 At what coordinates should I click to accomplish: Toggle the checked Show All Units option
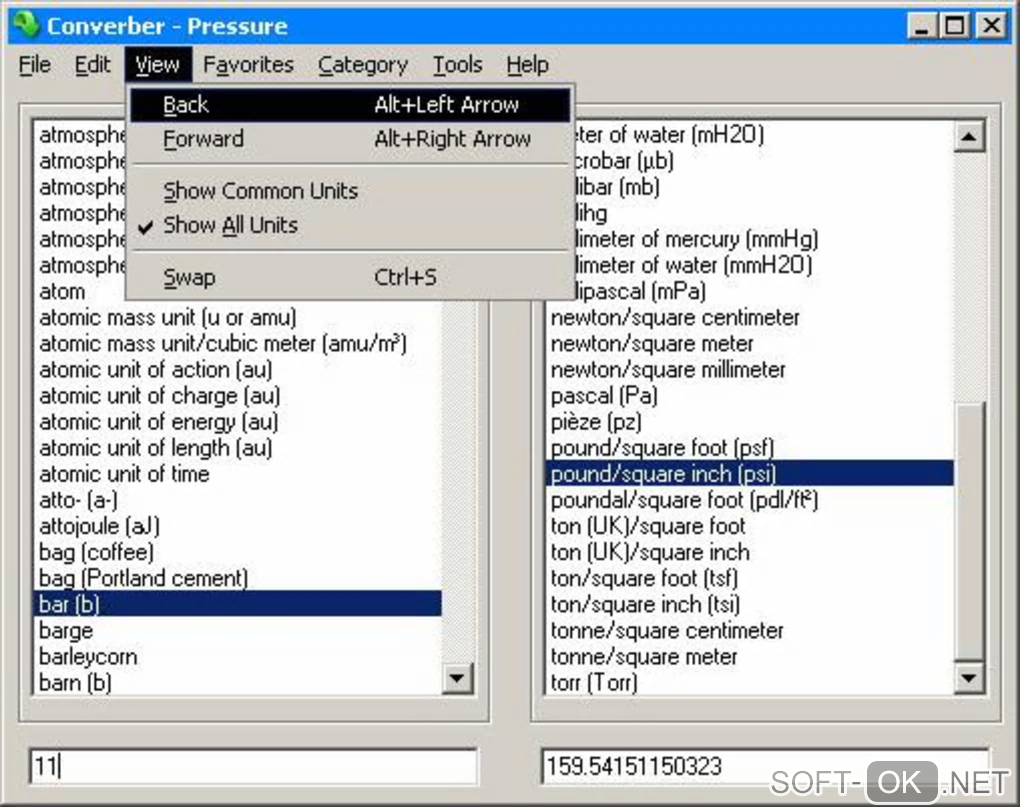(350, 225)
